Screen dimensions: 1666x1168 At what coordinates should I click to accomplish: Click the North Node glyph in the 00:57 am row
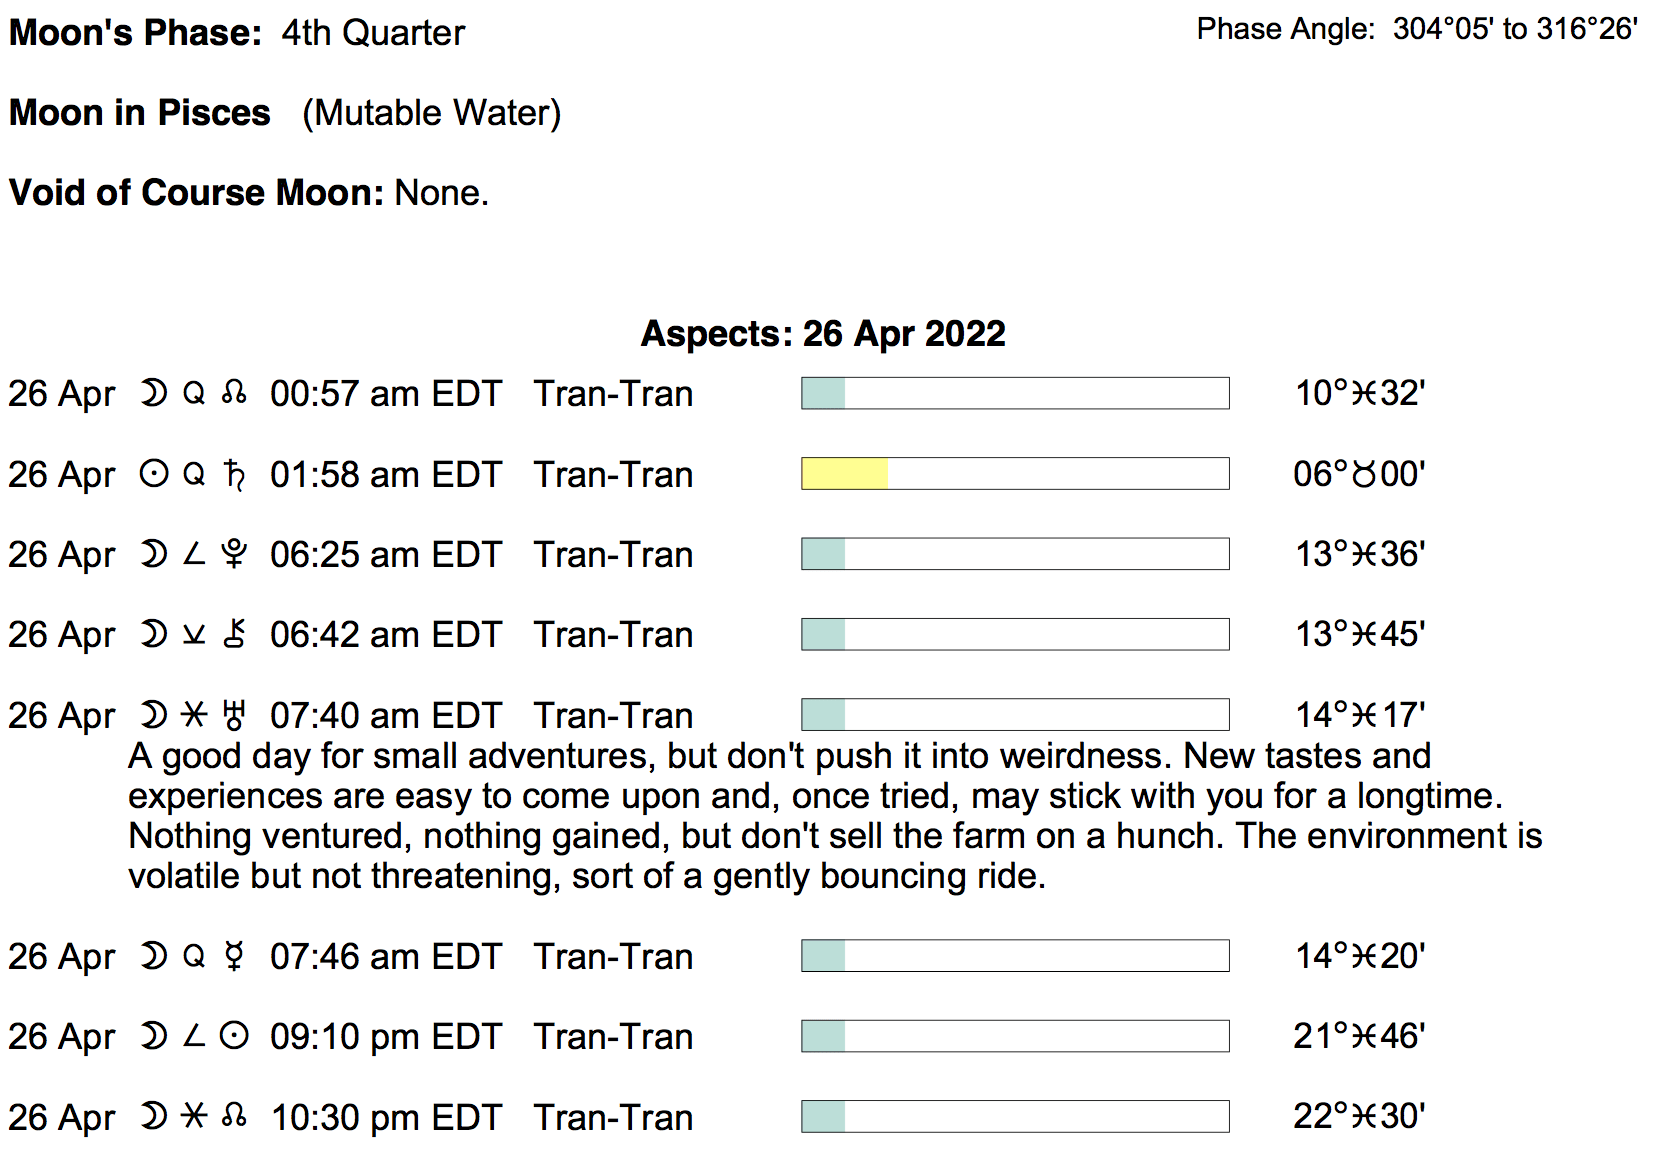pos(235,393)
